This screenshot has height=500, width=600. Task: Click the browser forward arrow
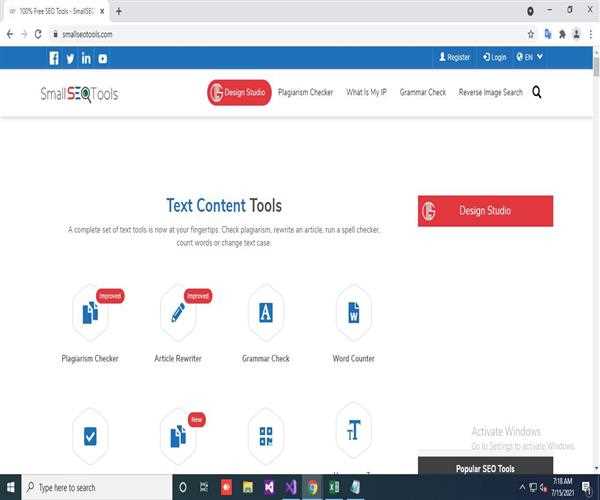24,34
